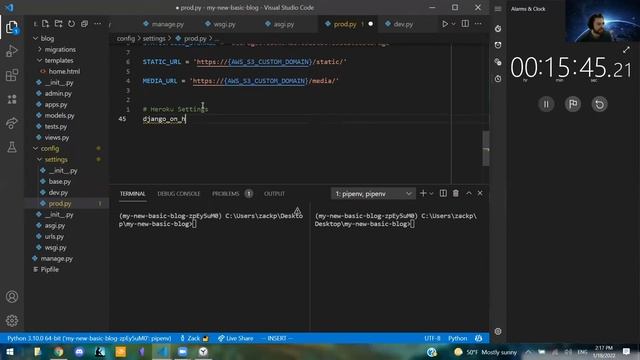
Task: Split the terminal panel
Action: click(443, 193)
